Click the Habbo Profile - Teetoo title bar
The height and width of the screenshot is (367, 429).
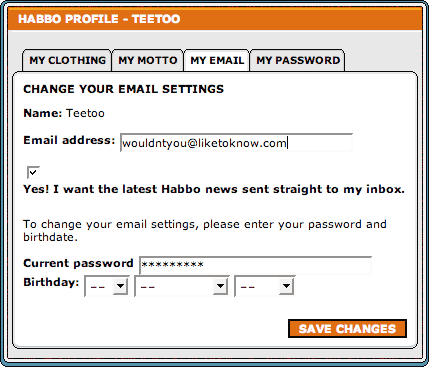tap(214, 19)
